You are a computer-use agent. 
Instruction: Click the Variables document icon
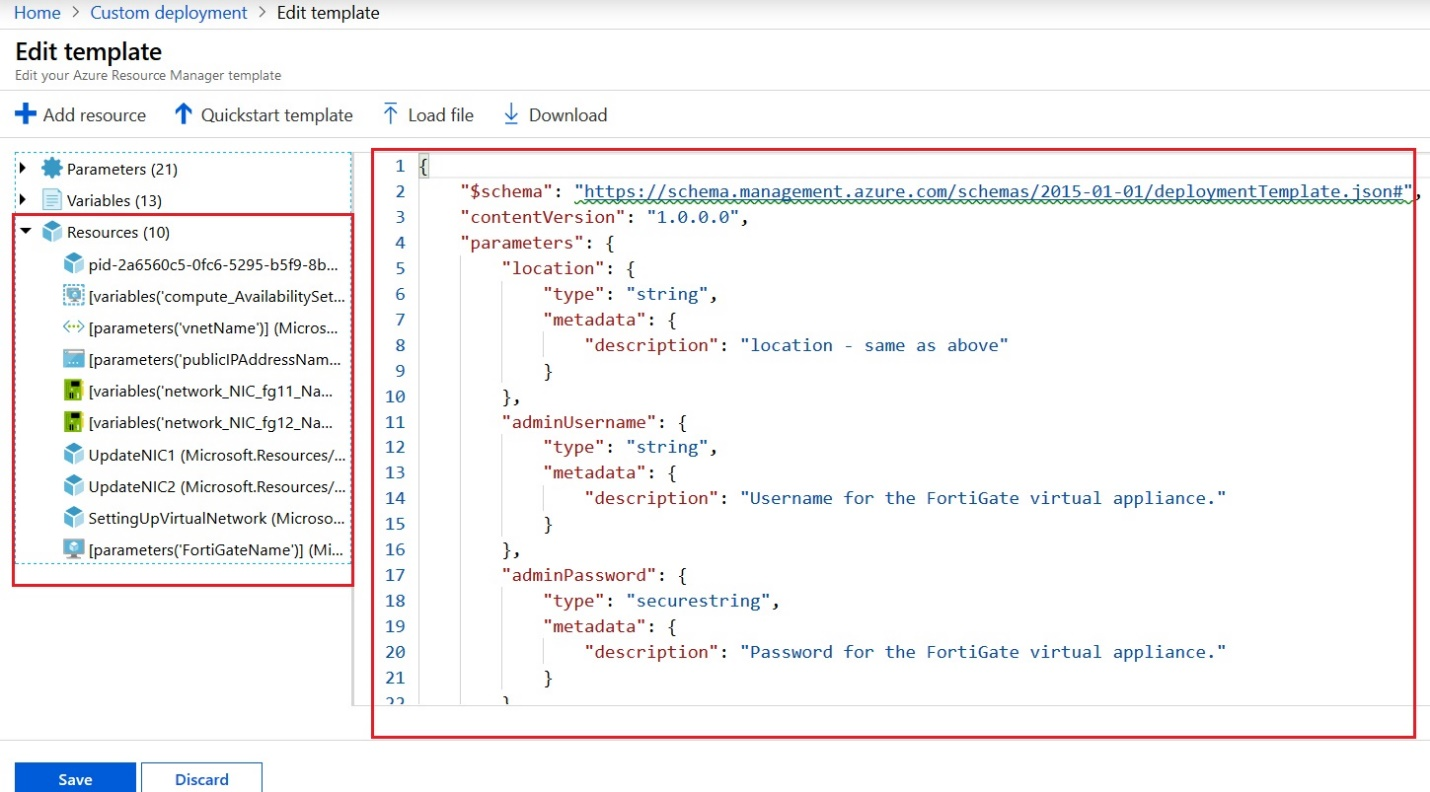point(52,200)
